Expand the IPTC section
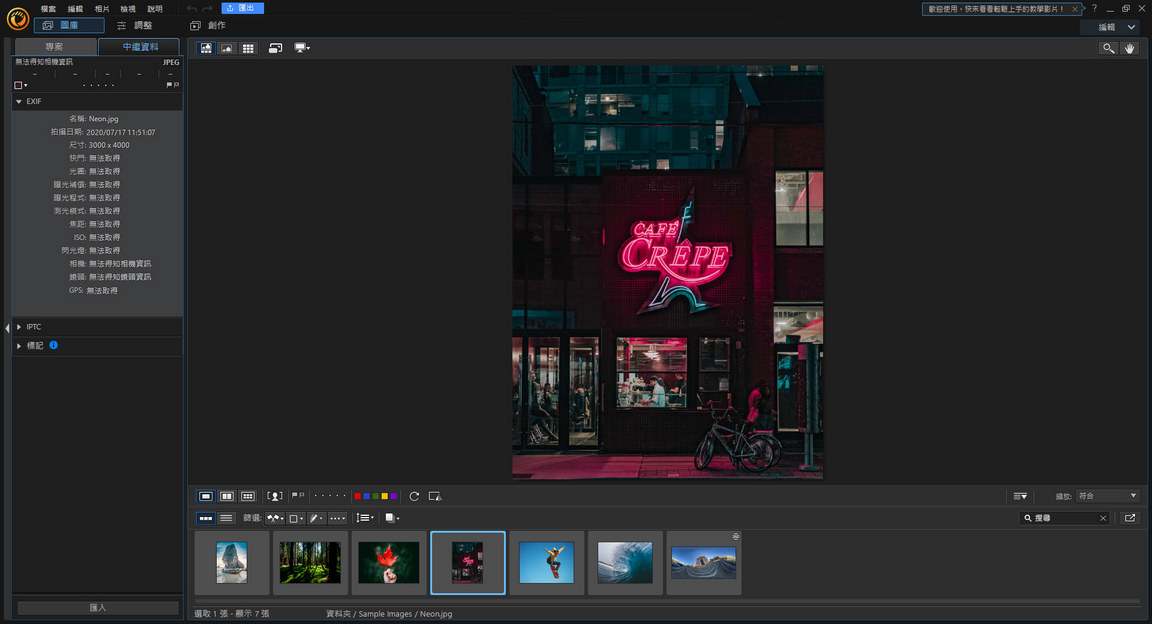 click(x=18, y=326)
